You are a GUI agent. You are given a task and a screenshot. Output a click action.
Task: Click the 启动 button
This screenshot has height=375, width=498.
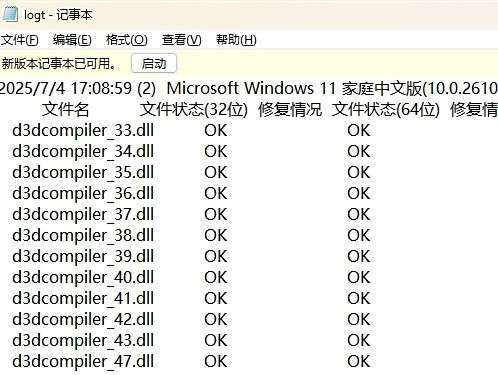[x=154, y=63]
